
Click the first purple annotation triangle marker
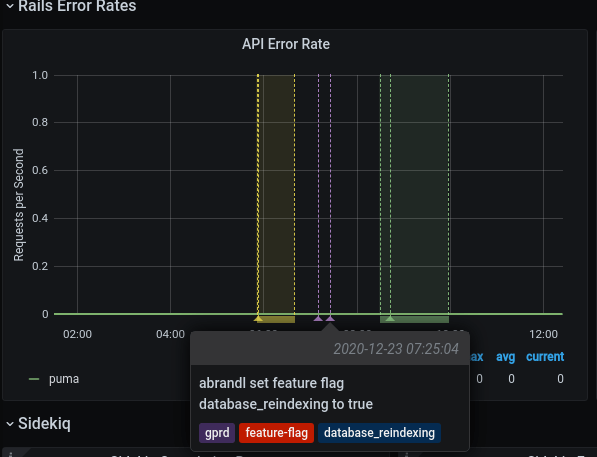[318, 318]
